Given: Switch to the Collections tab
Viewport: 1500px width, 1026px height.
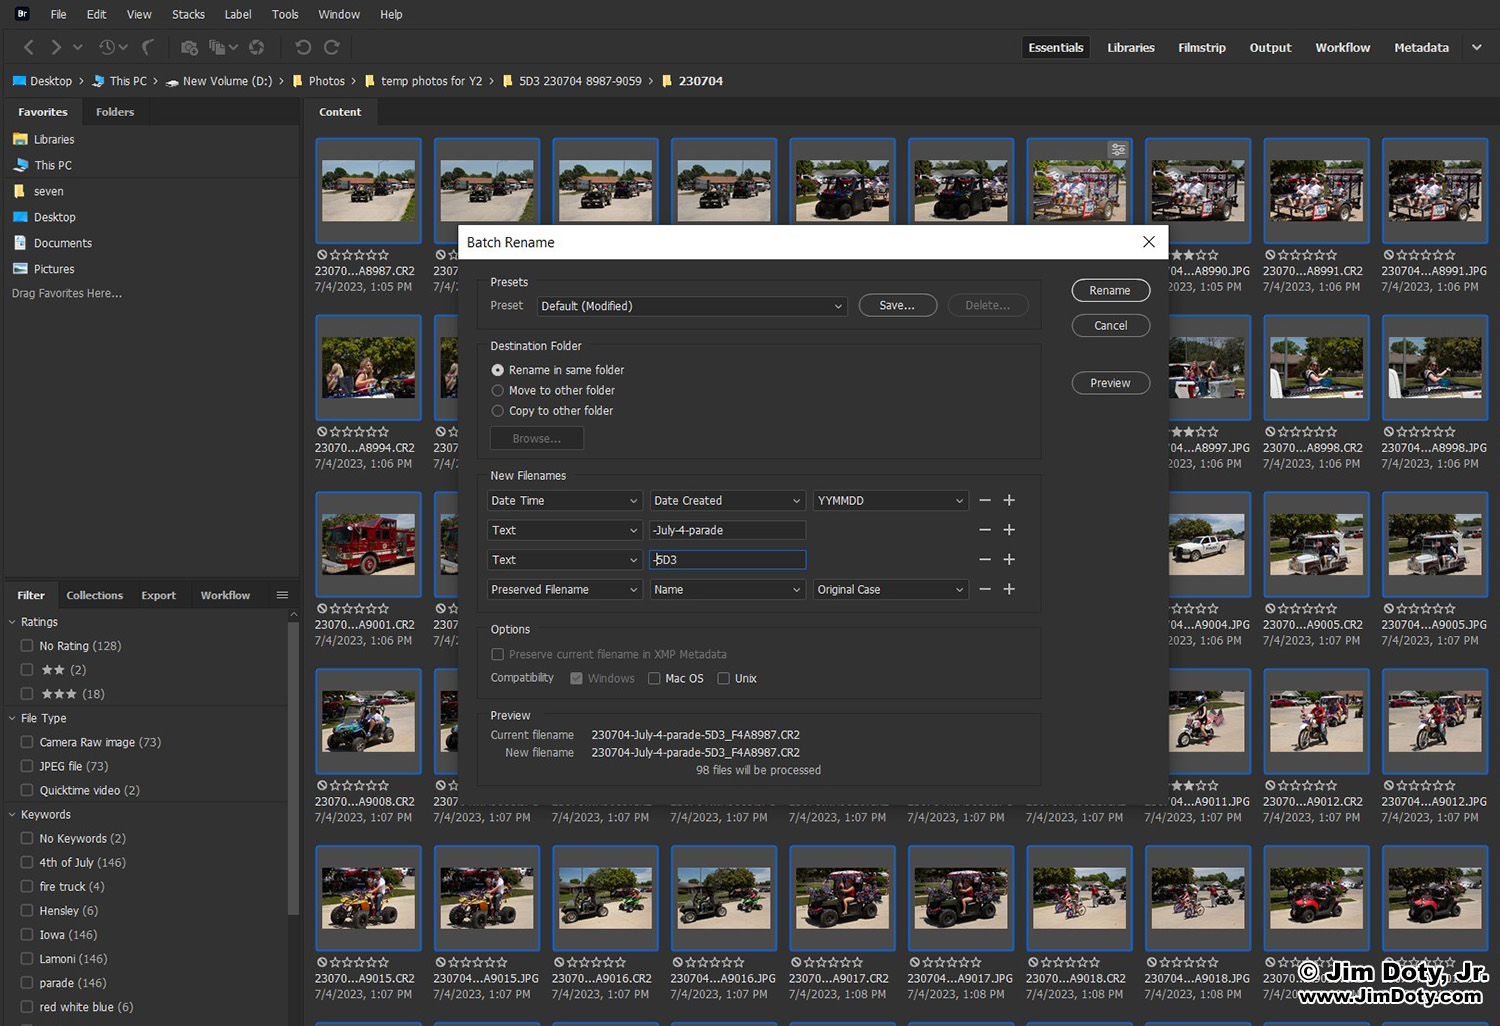Looking at the screenshot, I should [x=95, y=595].
